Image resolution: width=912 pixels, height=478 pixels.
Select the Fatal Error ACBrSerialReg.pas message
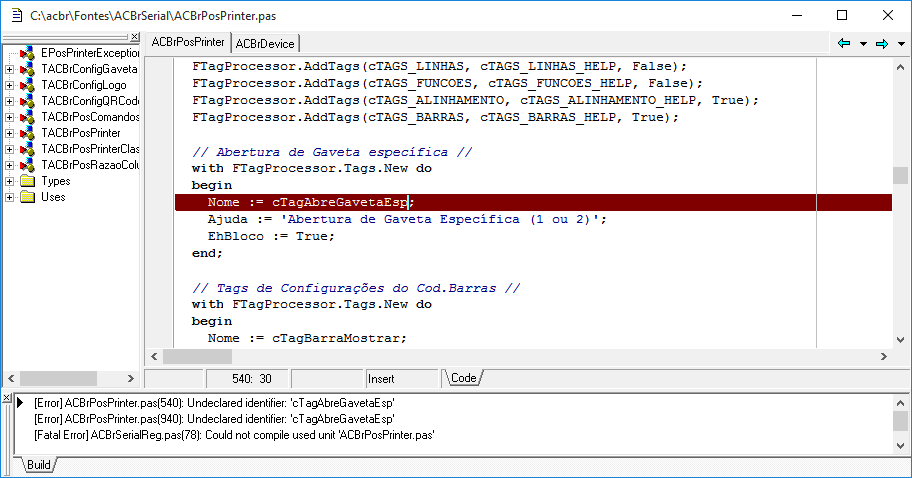point(234,435)
